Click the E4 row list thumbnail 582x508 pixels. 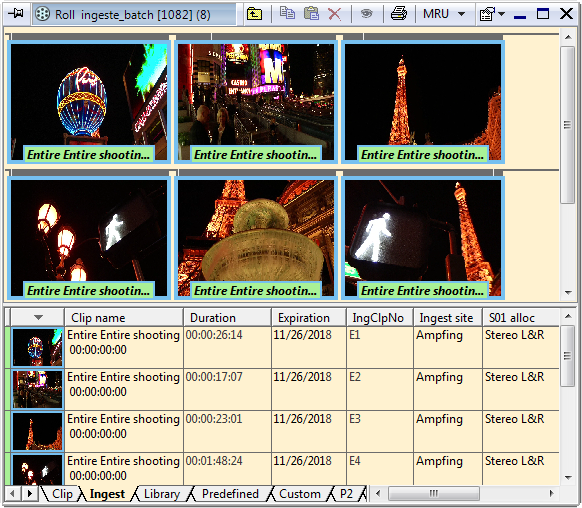point(37,469)
